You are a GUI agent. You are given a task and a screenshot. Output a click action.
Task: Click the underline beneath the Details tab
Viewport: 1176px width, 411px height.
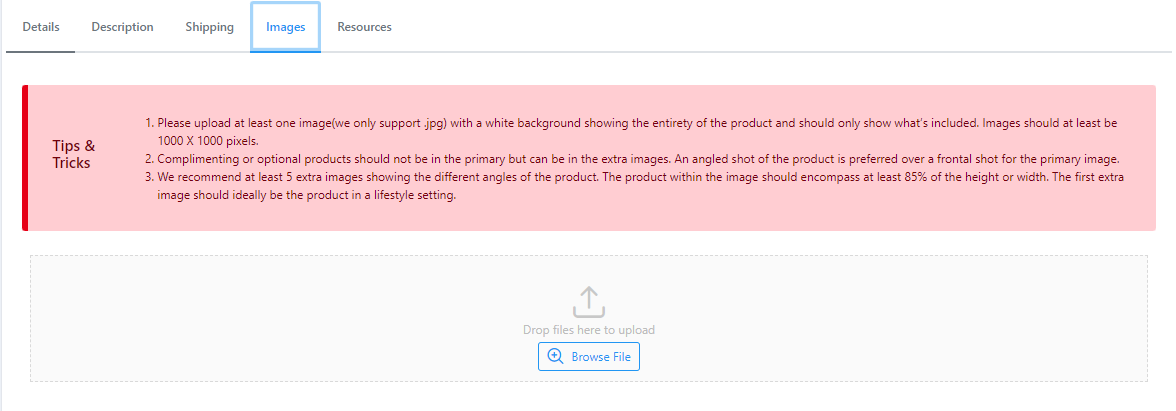coord(40,52)
